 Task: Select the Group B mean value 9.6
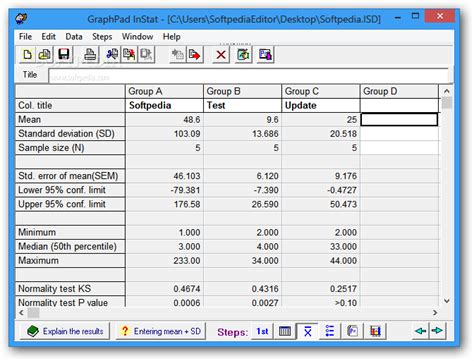tap(242, 120)
